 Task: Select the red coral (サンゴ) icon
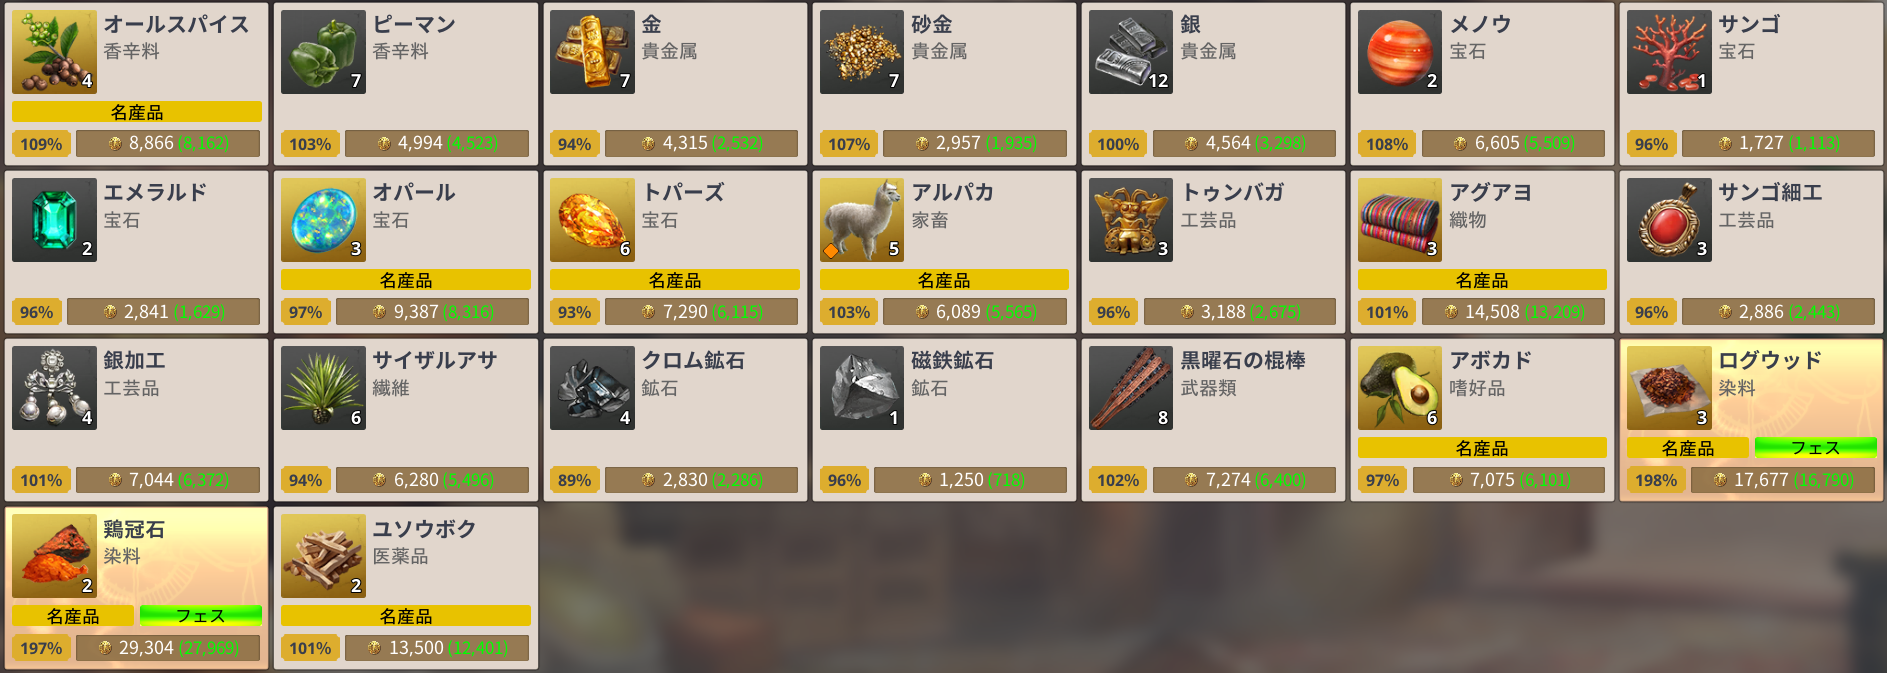pyautogui.click(x=1669, y=52)
